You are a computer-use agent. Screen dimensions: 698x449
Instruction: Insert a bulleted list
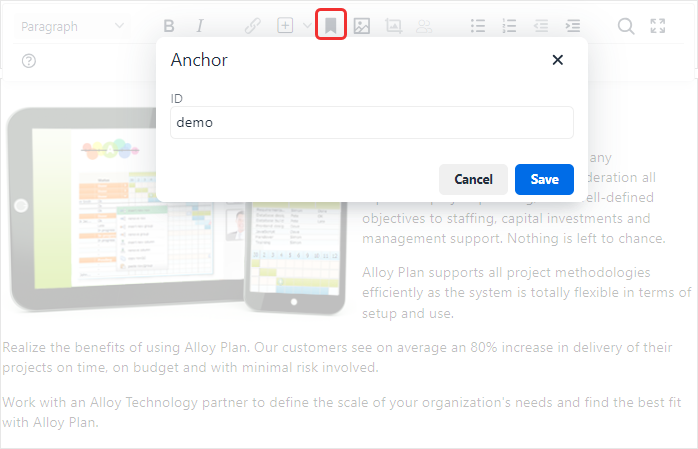tap(479, 26)
